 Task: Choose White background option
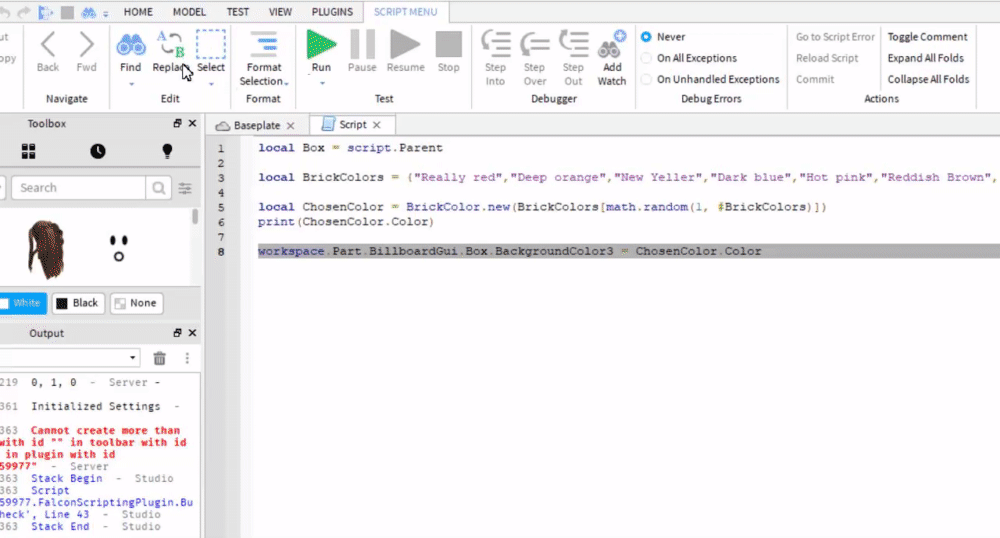[x=23, y=303]
